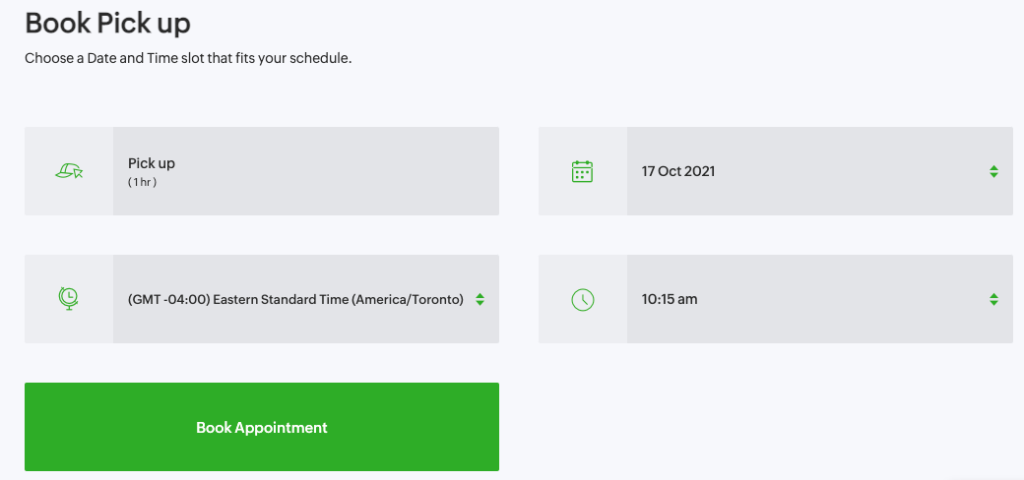Click the (1 hr) duration label
Screen dimensions: 1024x480
142,183
